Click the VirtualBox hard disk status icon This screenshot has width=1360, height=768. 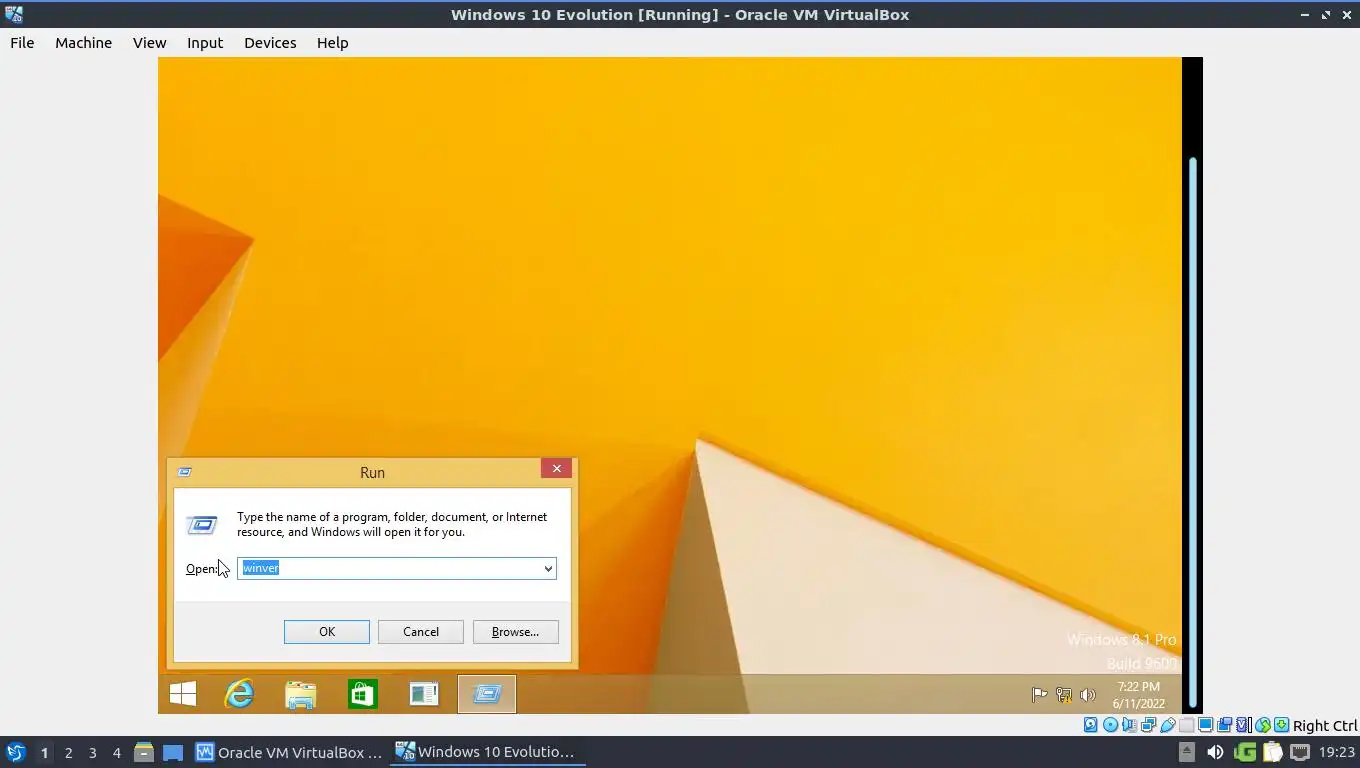(1091, 725)
